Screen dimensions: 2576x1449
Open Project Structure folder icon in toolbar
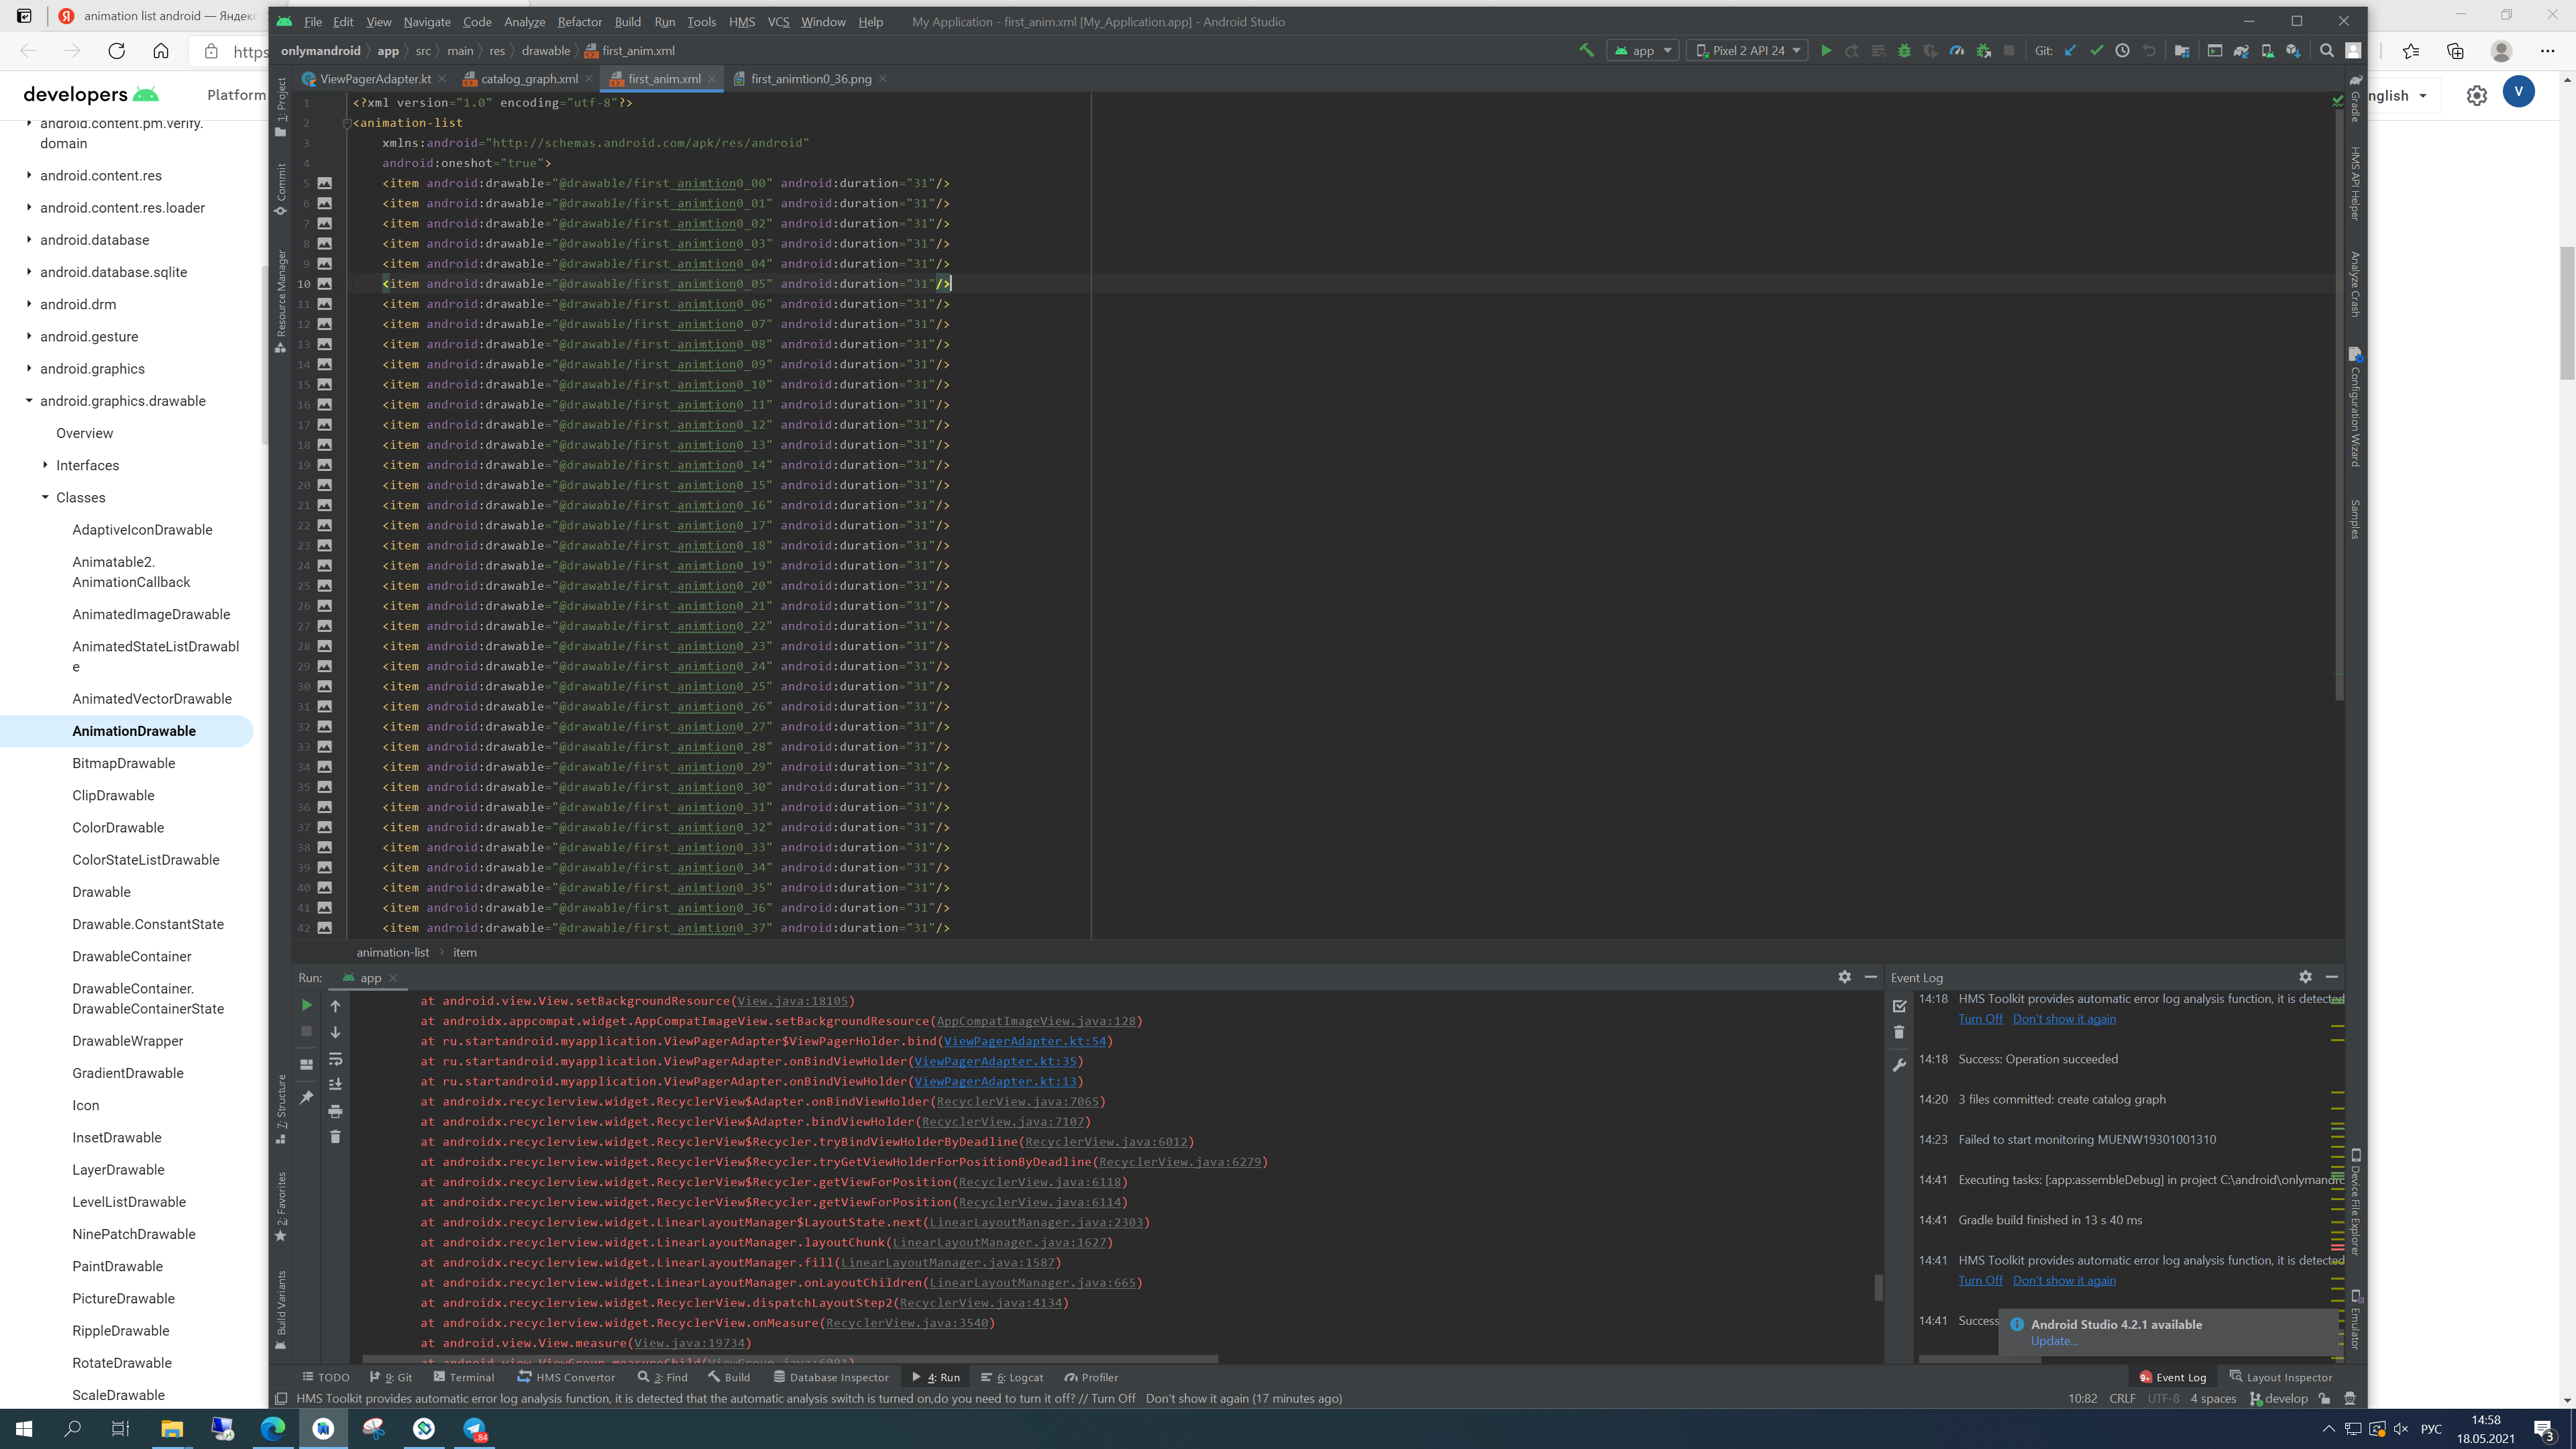[x=2182, y=50]
